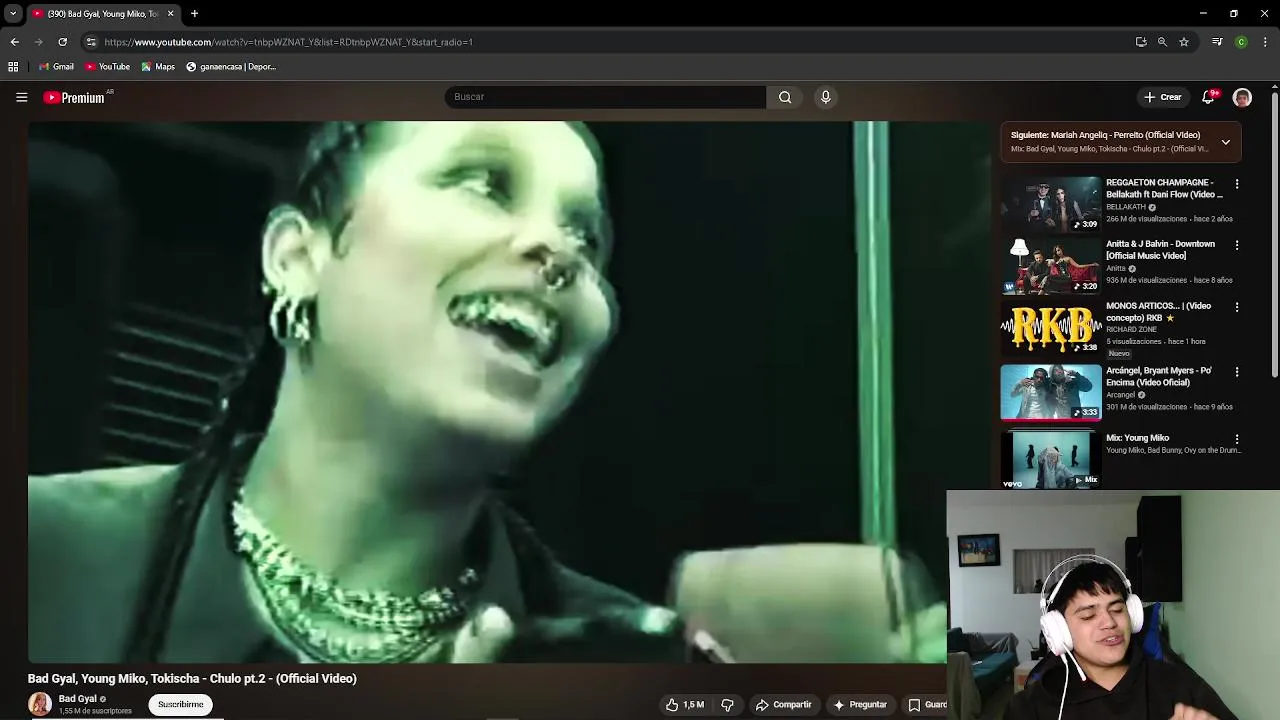The image size is (1280, 720).
Task: Click the BELLAKATH channel name
Action: point(1126,207)
